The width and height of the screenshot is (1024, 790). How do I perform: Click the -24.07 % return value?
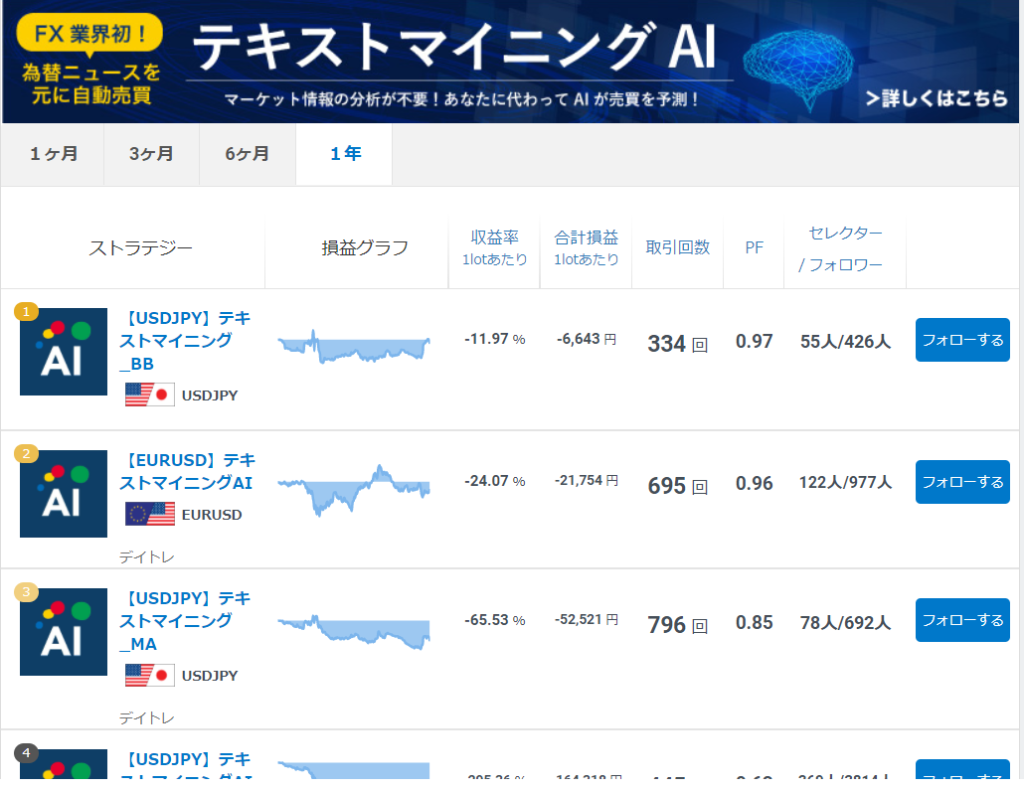(x=494, y=481)
